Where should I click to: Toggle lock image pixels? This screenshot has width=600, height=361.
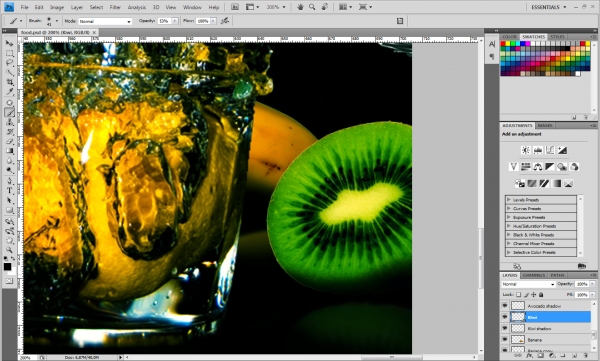coord(526,294)
